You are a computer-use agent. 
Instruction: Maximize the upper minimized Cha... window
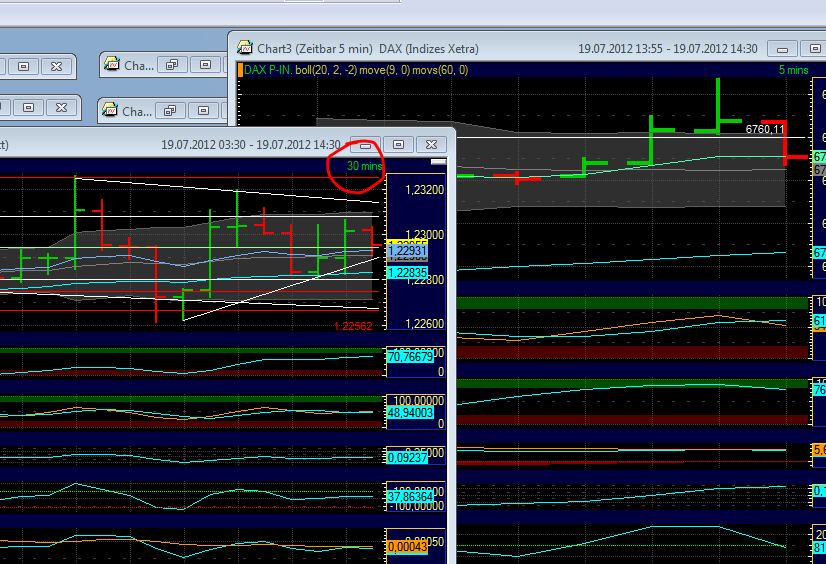[205, 65]
